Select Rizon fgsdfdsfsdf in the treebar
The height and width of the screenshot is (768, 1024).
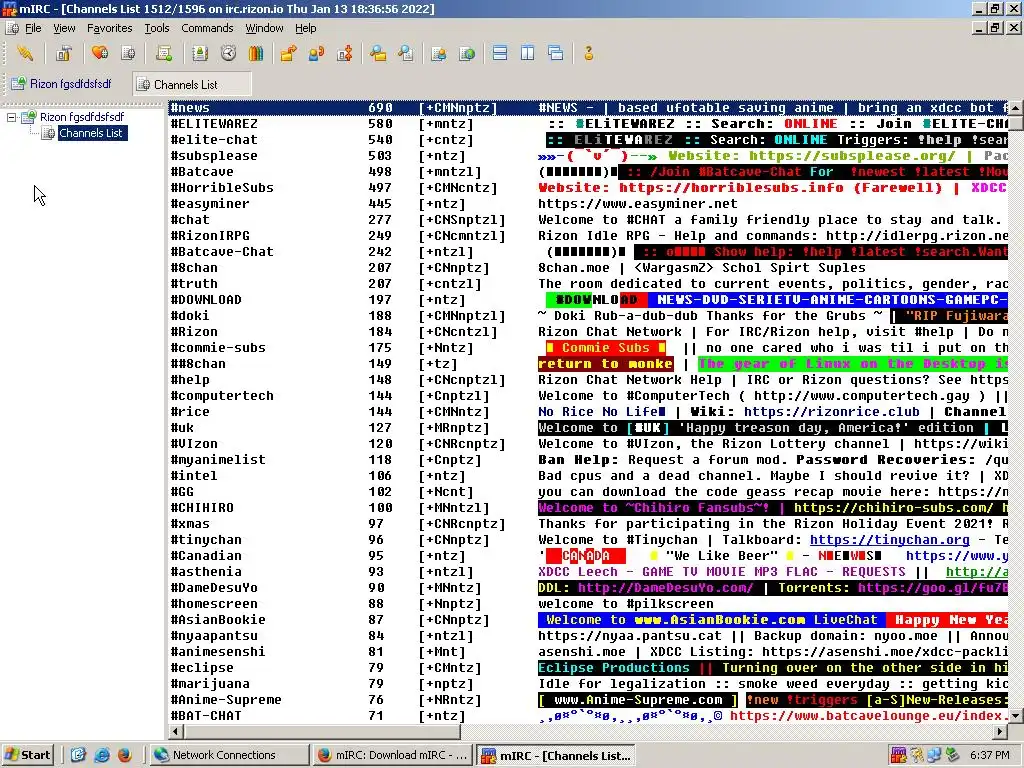point(82,117)
